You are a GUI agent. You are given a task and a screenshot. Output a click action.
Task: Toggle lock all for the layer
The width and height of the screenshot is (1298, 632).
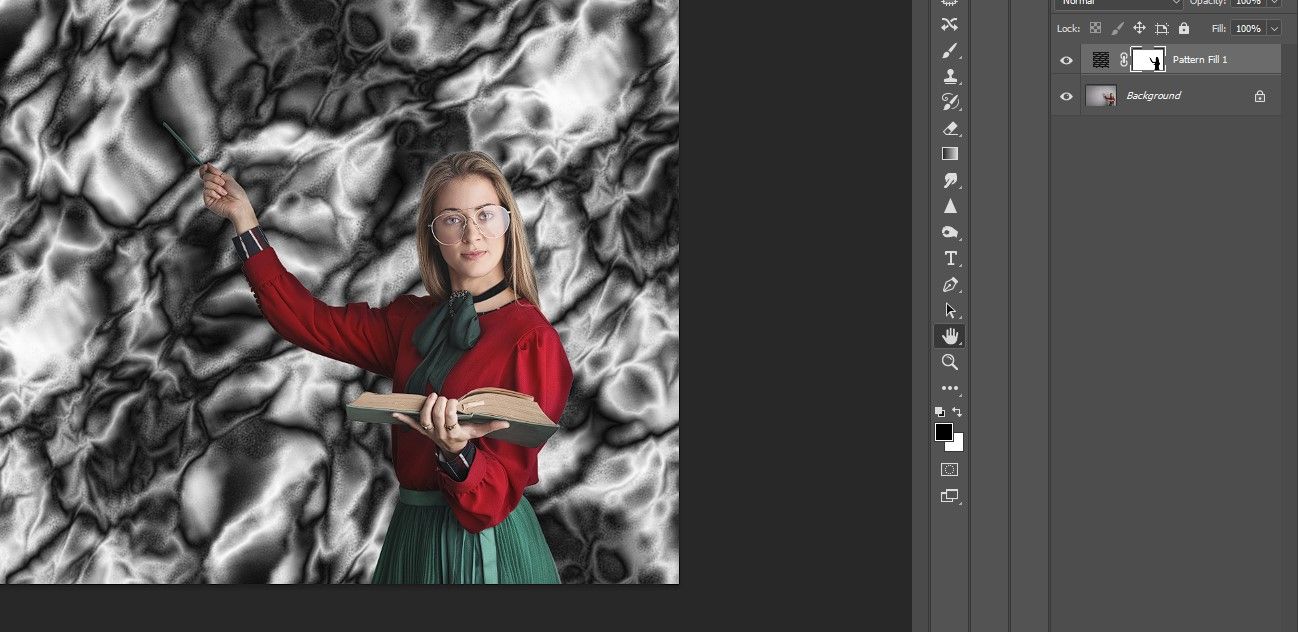coord(1184,29)
